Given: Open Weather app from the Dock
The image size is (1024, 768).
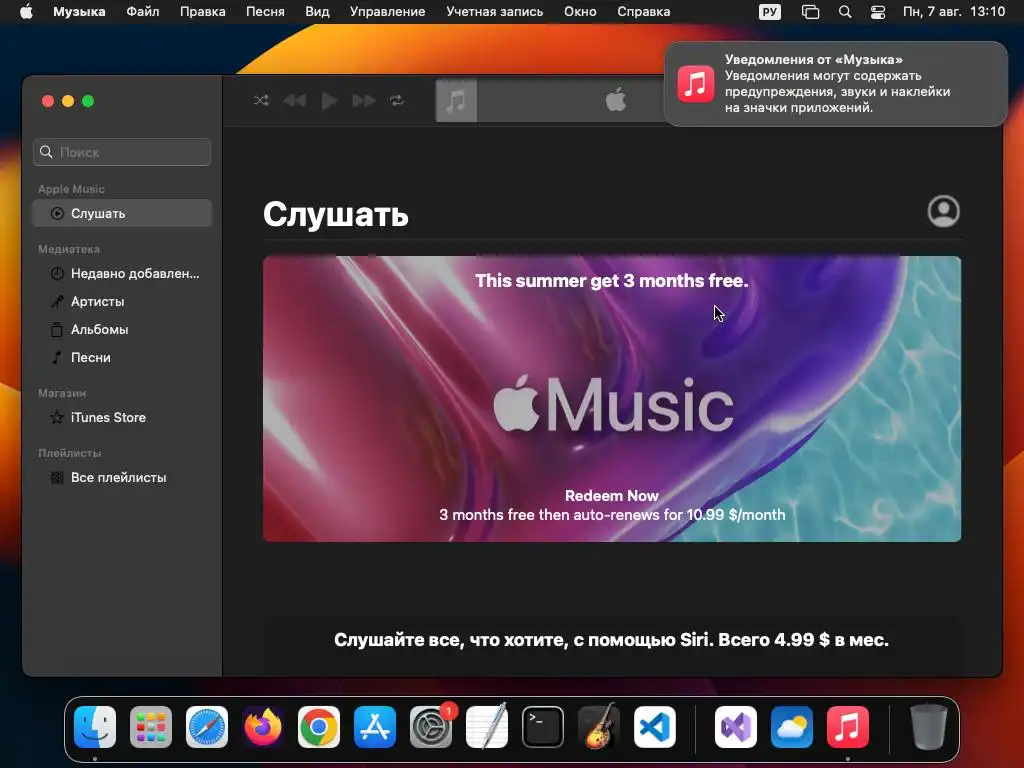Looking at the screenshot, I should pos(792,727).
